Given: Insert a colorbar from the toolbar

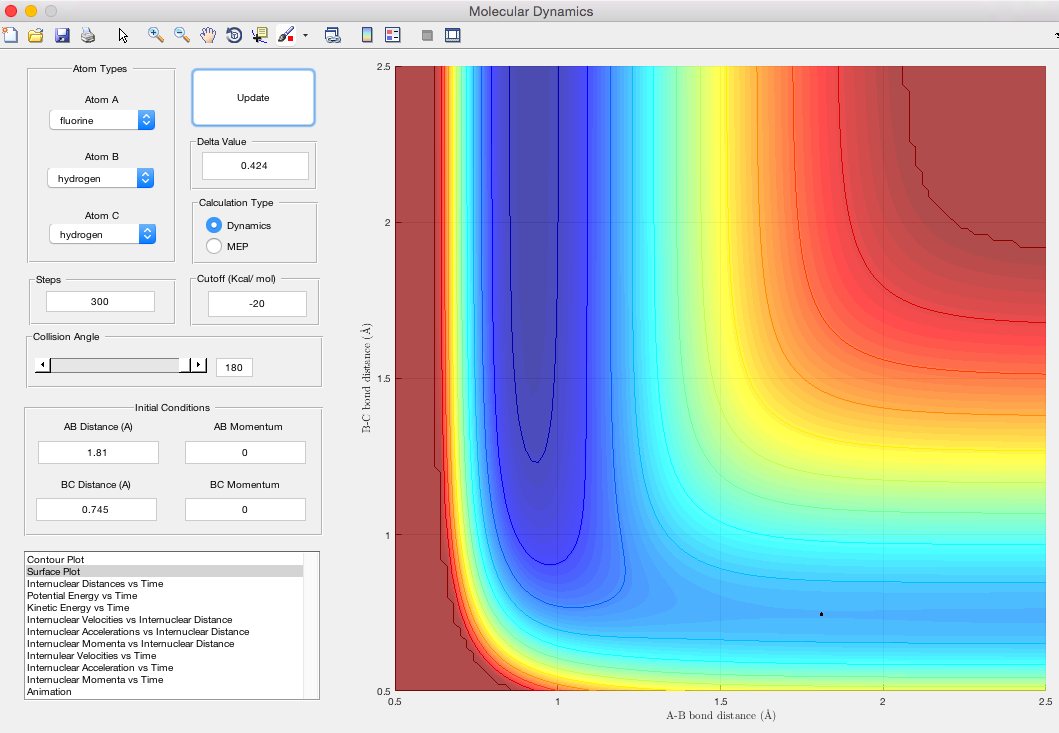Looking at the screenshot, I should (366, 35).
